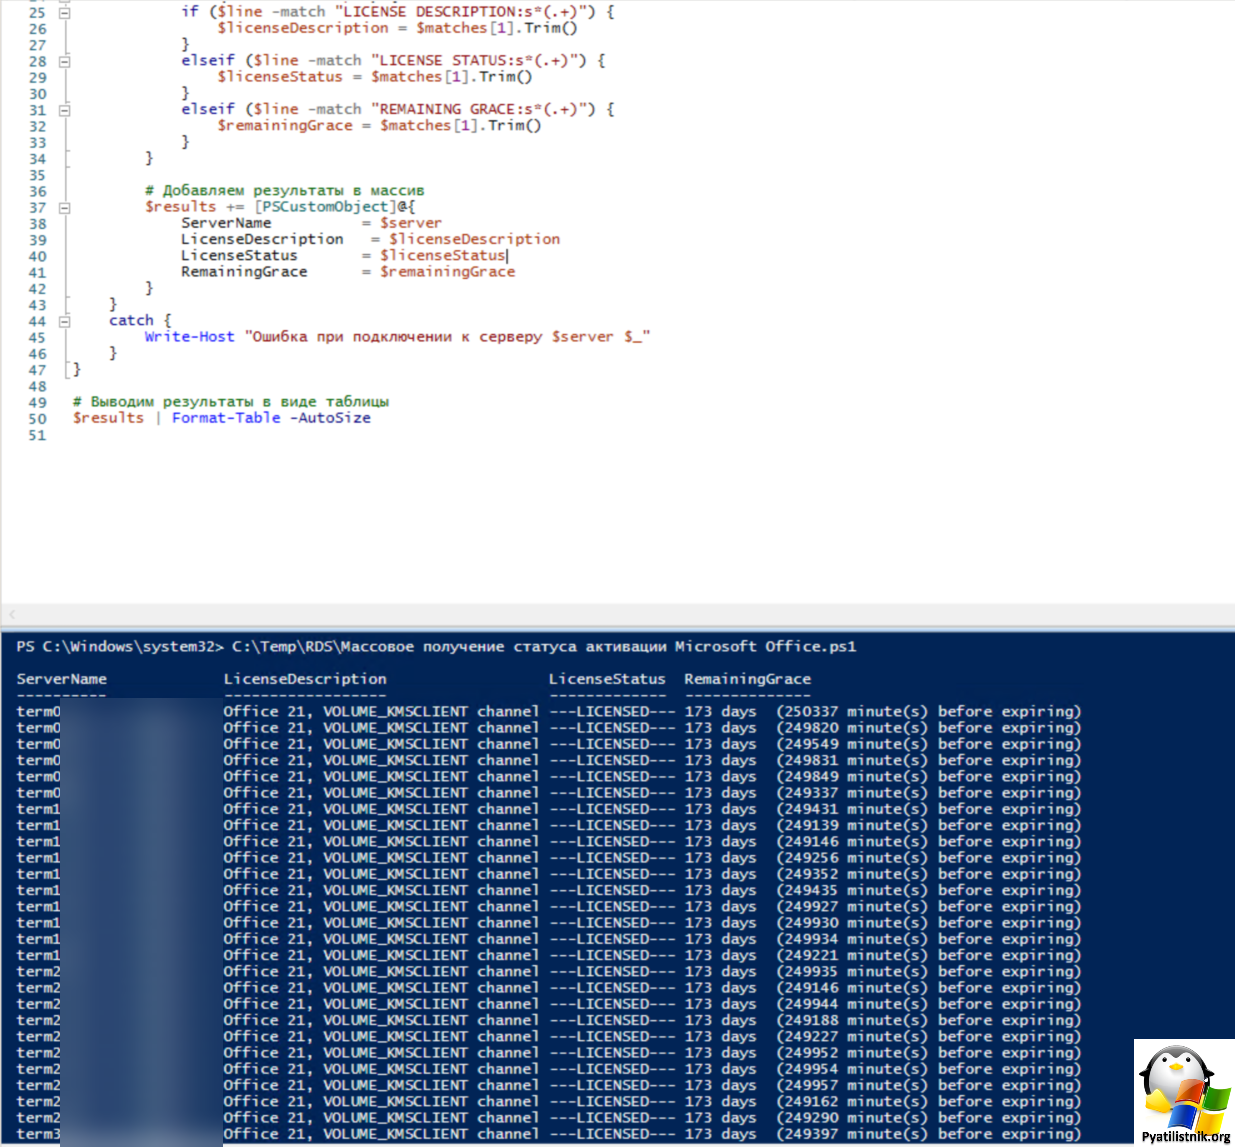The height and width of the screenshot is (1147, 1236).
Task: Click the console row showing 249397 minute(s)
Action: (x=549, y=1134)
